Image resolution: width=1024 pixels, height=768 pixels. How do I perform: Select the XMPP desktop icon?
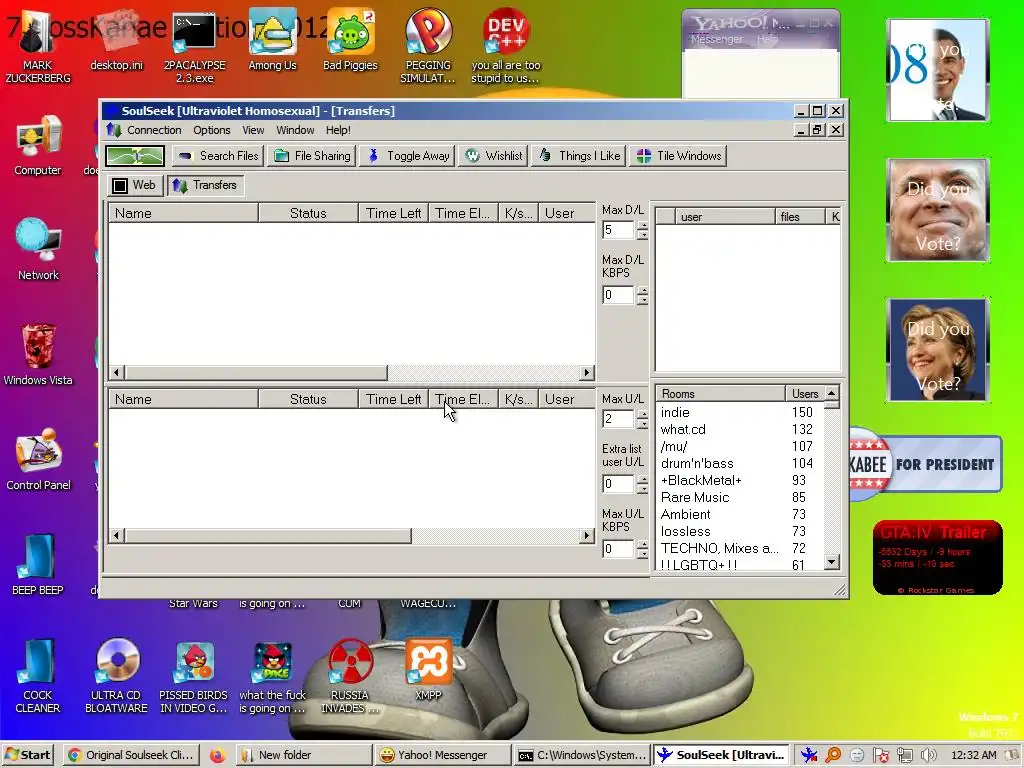(x=428, y=670)
